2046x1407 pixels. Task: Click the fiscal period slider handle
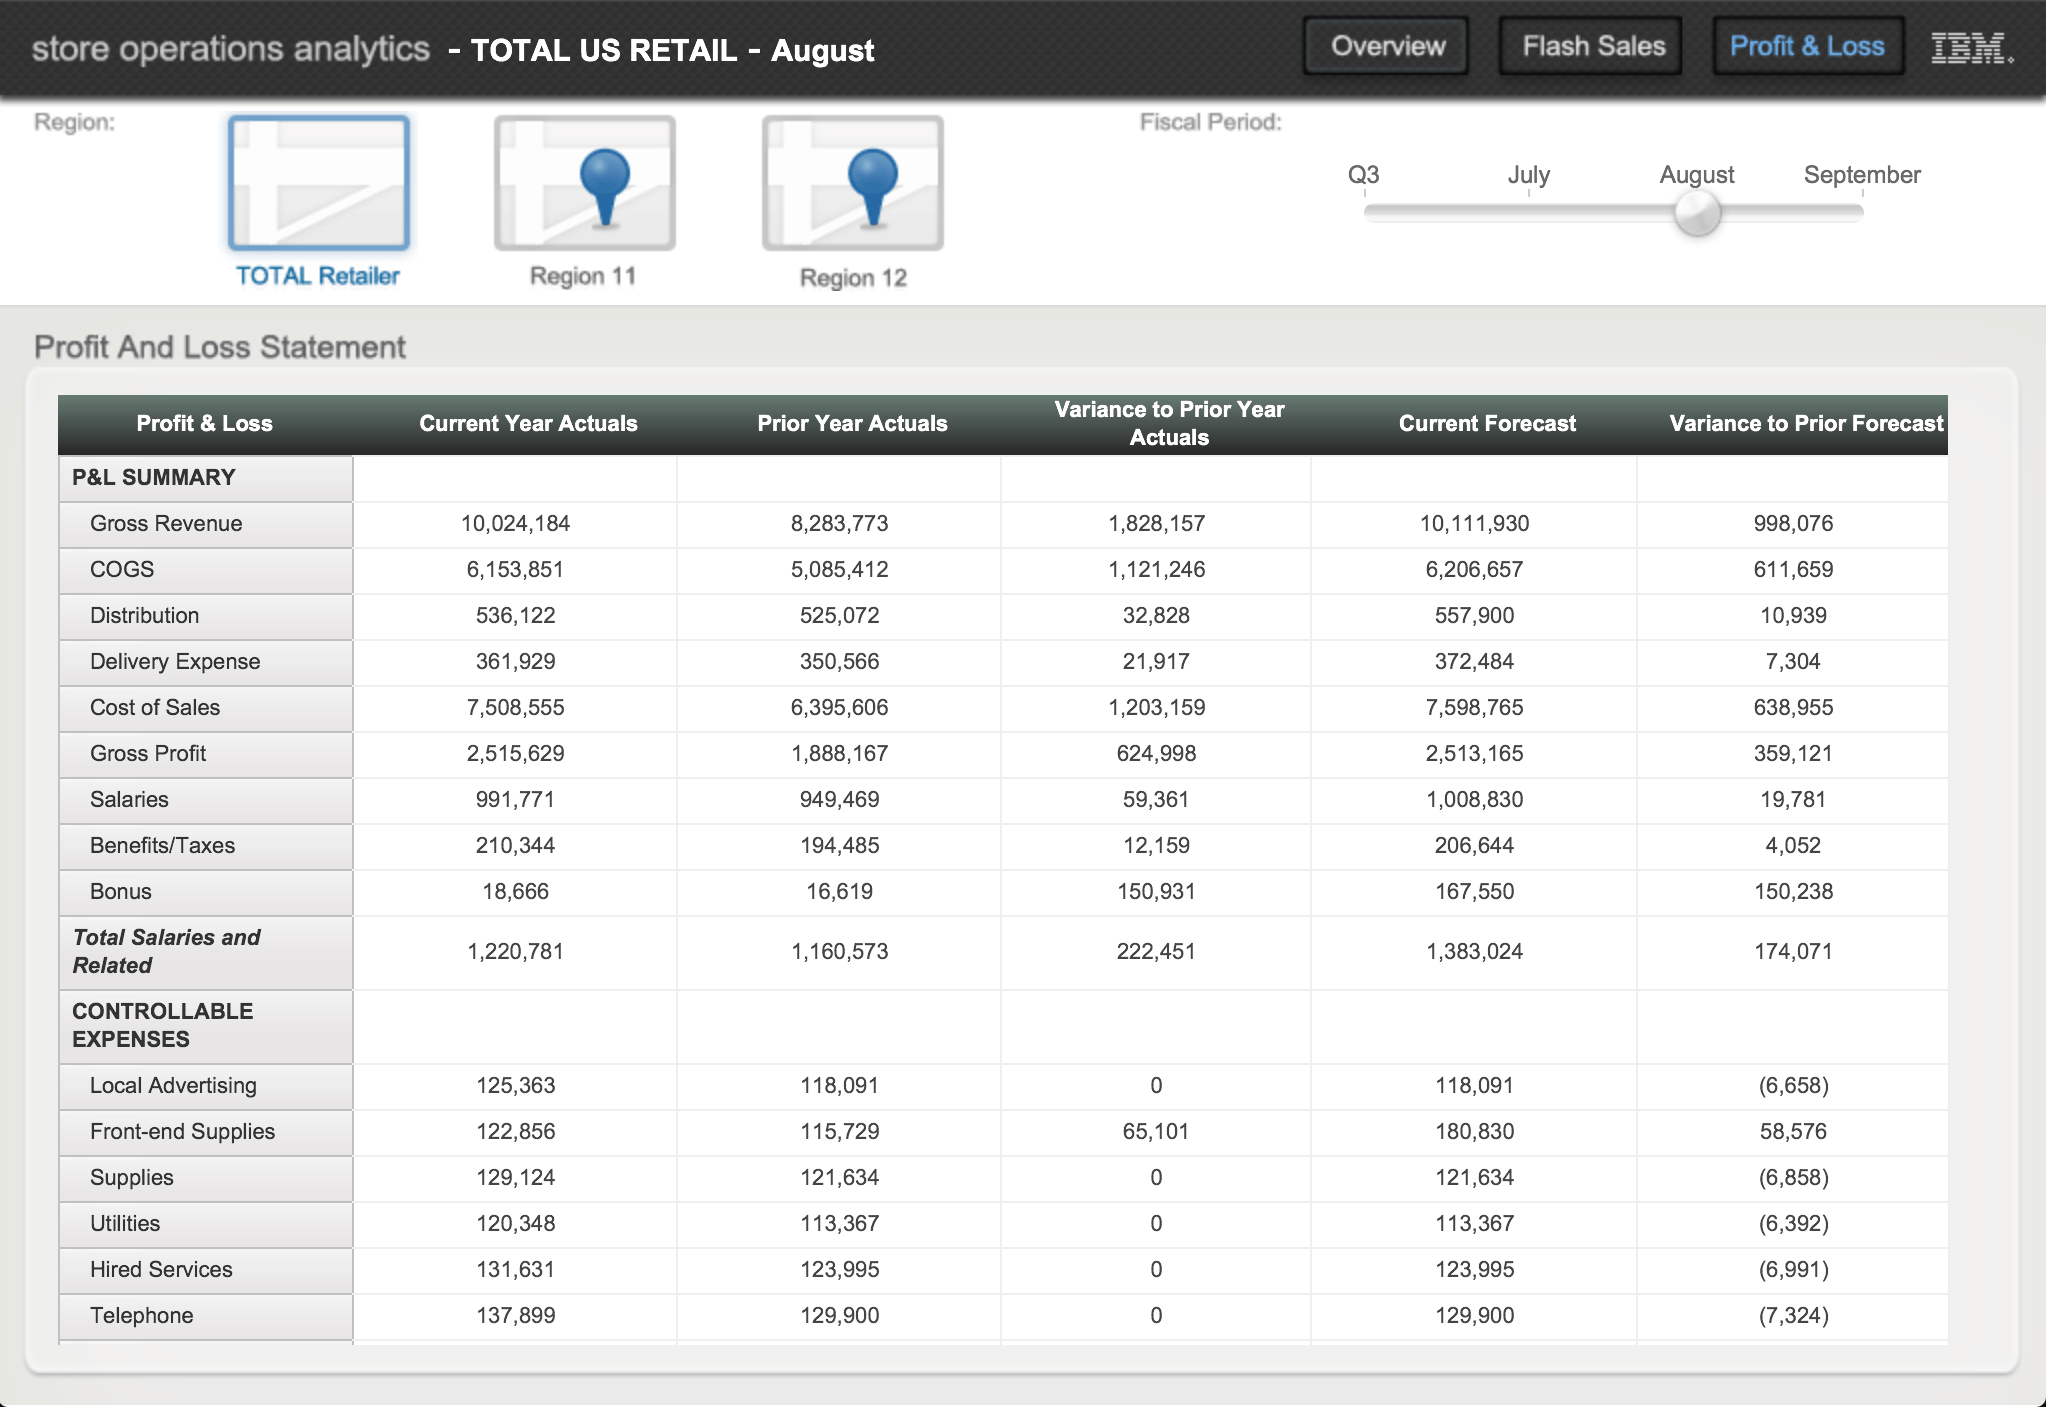click(1697, 213)
